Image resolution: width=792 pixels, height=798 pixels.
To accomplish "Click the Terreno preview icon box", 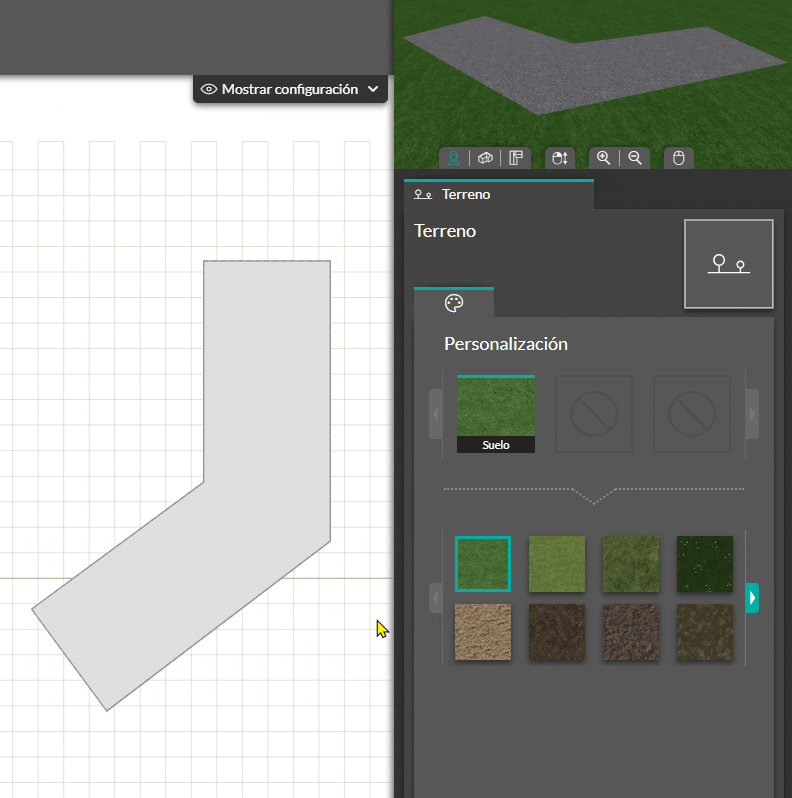I will click(728, 264).
